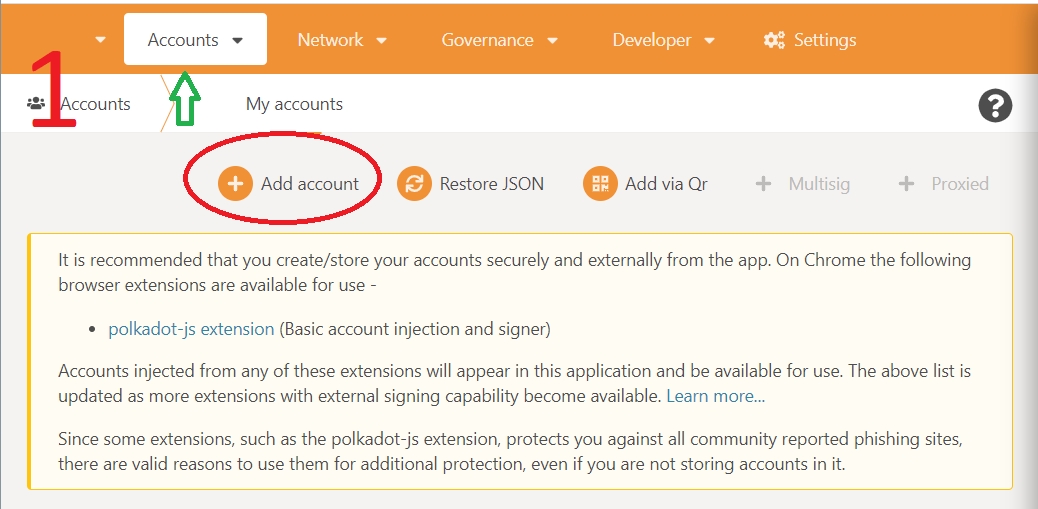Open the Settings menu label
The image size is (1038, 509).
(x=825, y=40)
